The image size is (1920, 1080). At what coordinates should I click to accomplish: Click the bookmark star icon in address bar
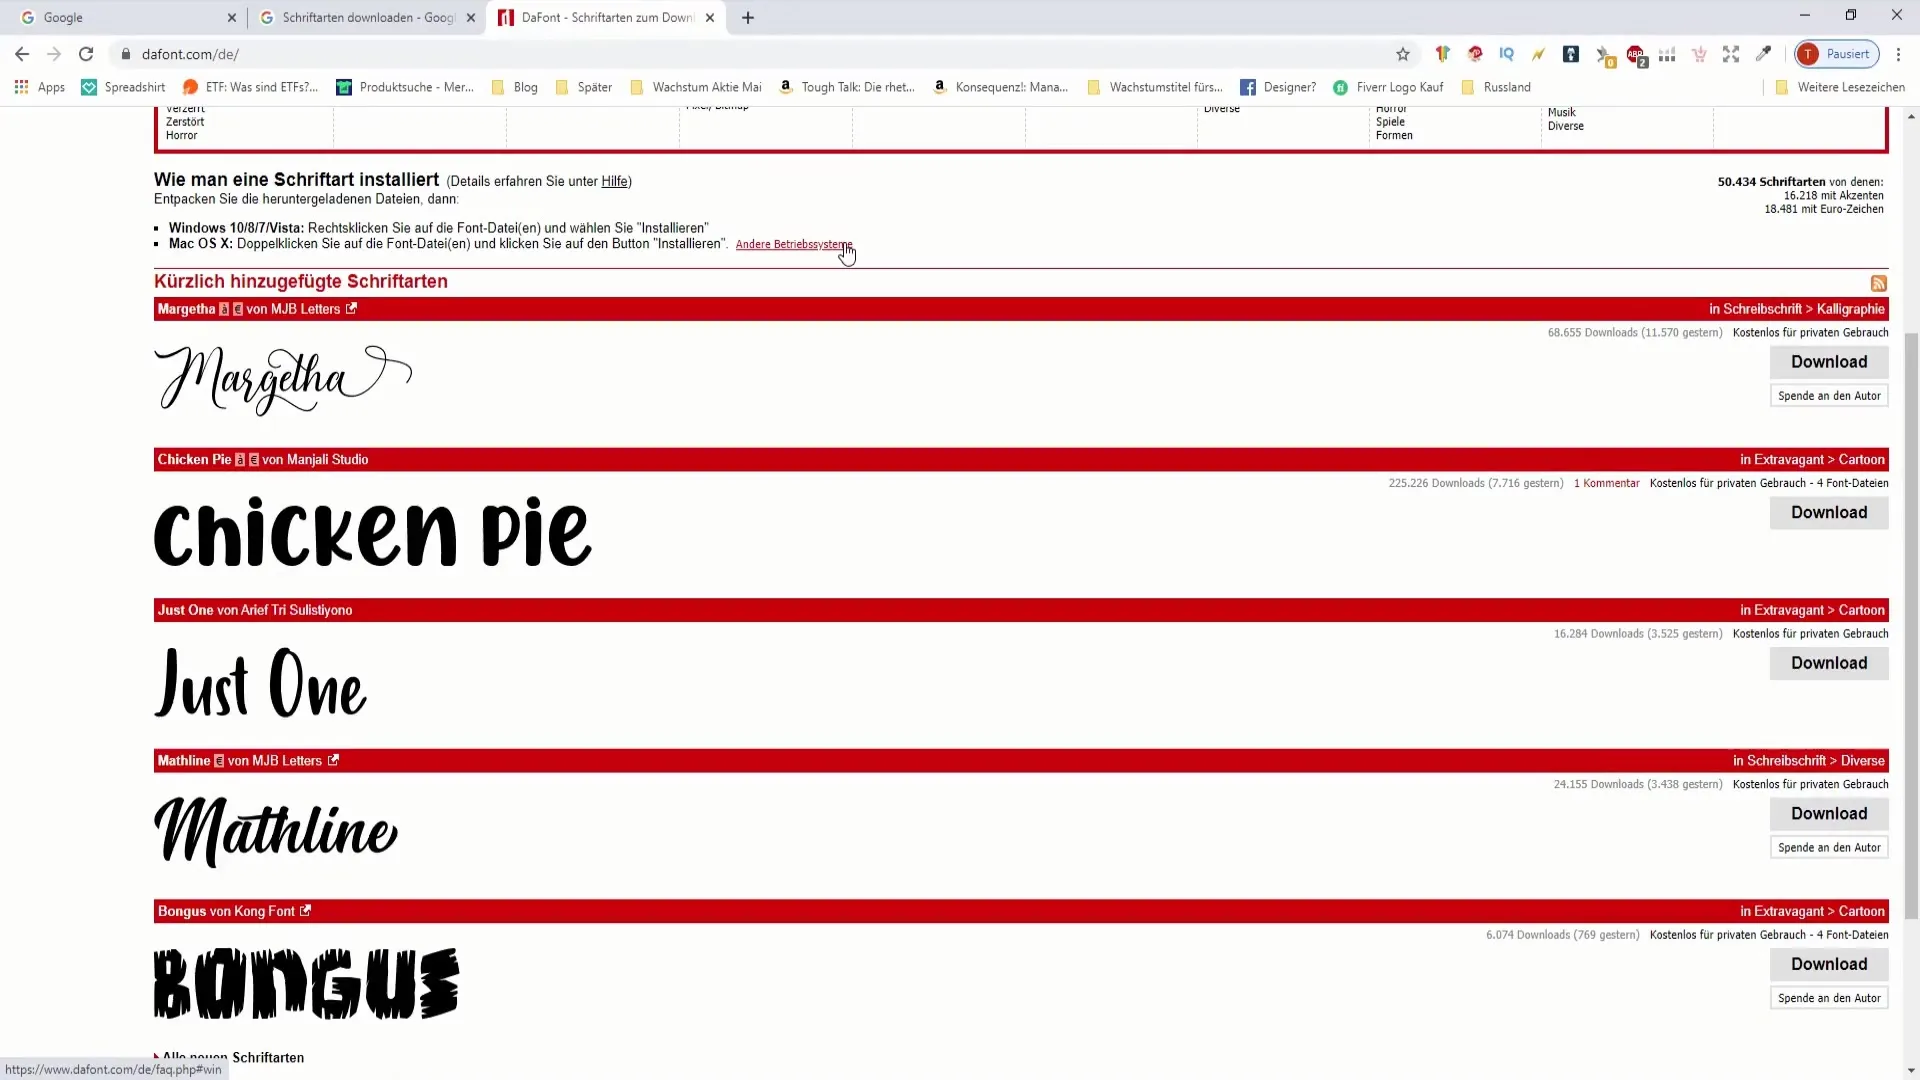click(1402, 54)
